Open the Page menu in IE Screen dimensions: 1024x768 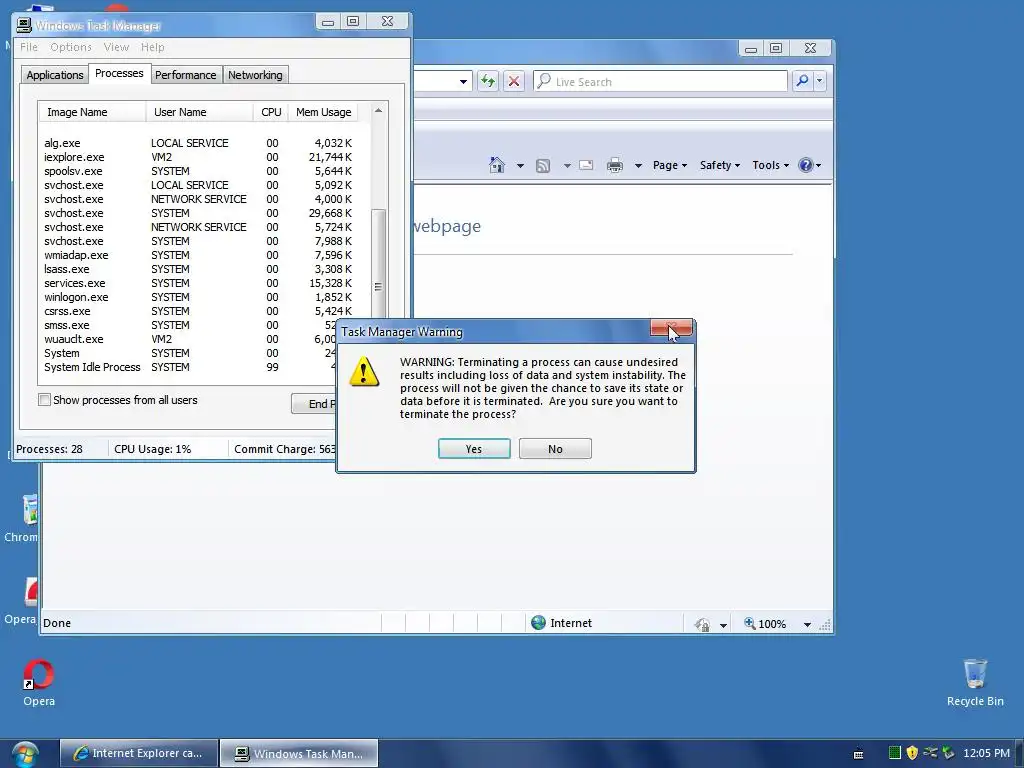(x=670, y=165)
